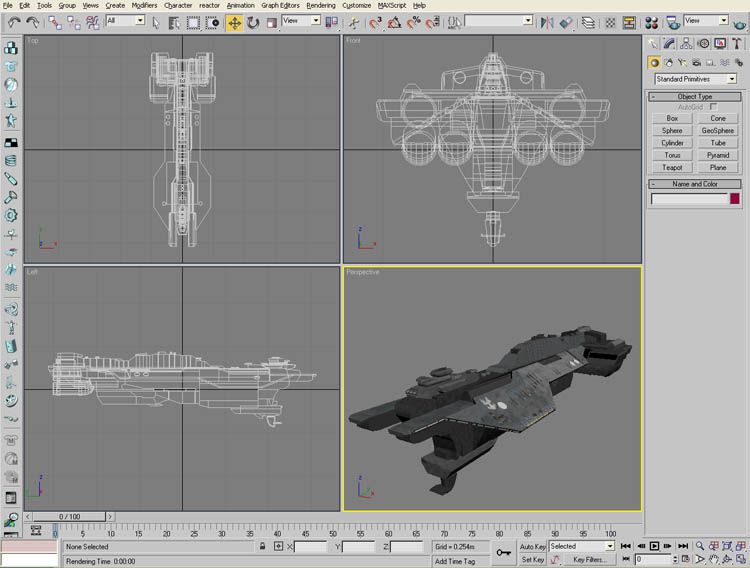Open the Modifiers menu
Image resolution: width=750 pixels, height=568 pixels.
(x=144, y=5)
